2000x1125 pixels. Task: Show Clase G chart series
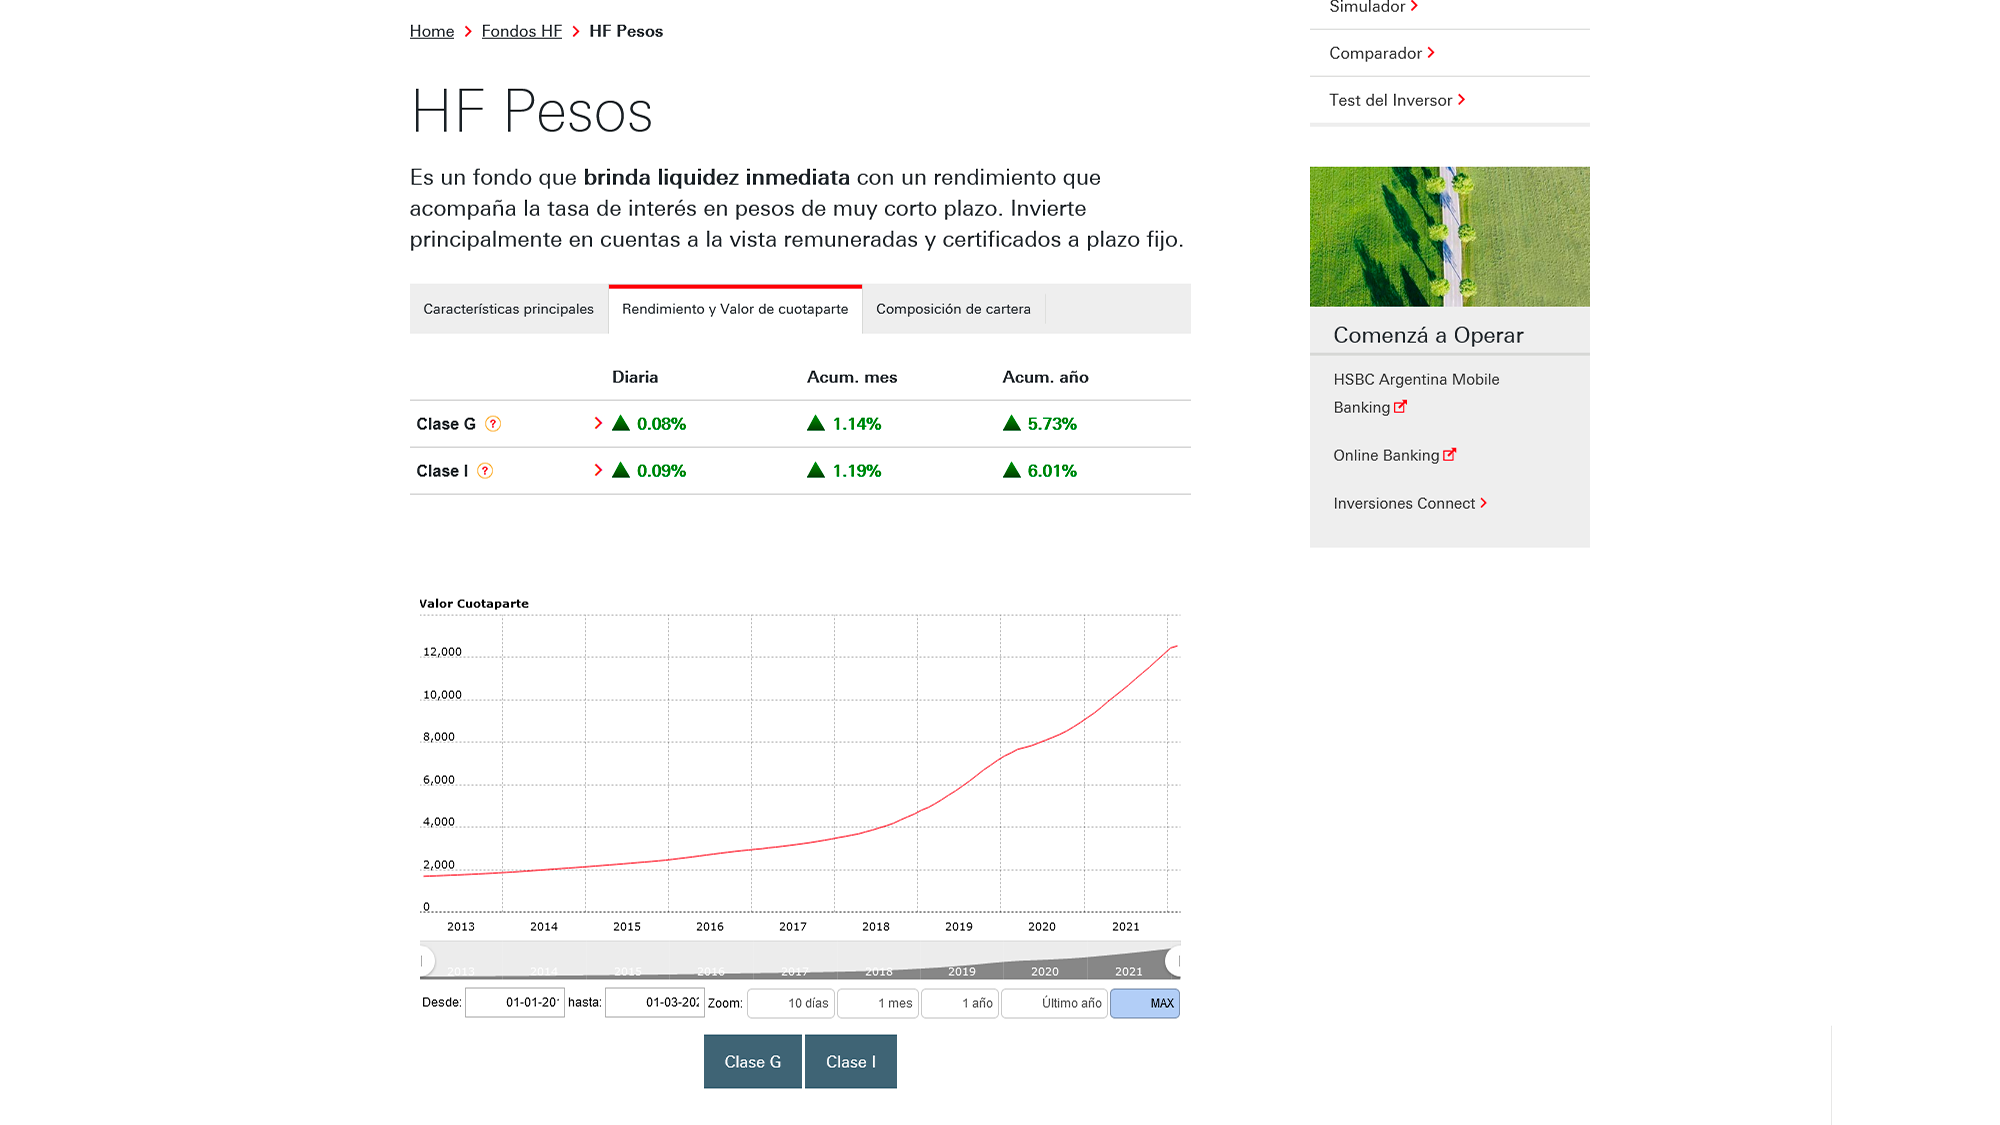pyautogui.click(x=752, y=1062)
